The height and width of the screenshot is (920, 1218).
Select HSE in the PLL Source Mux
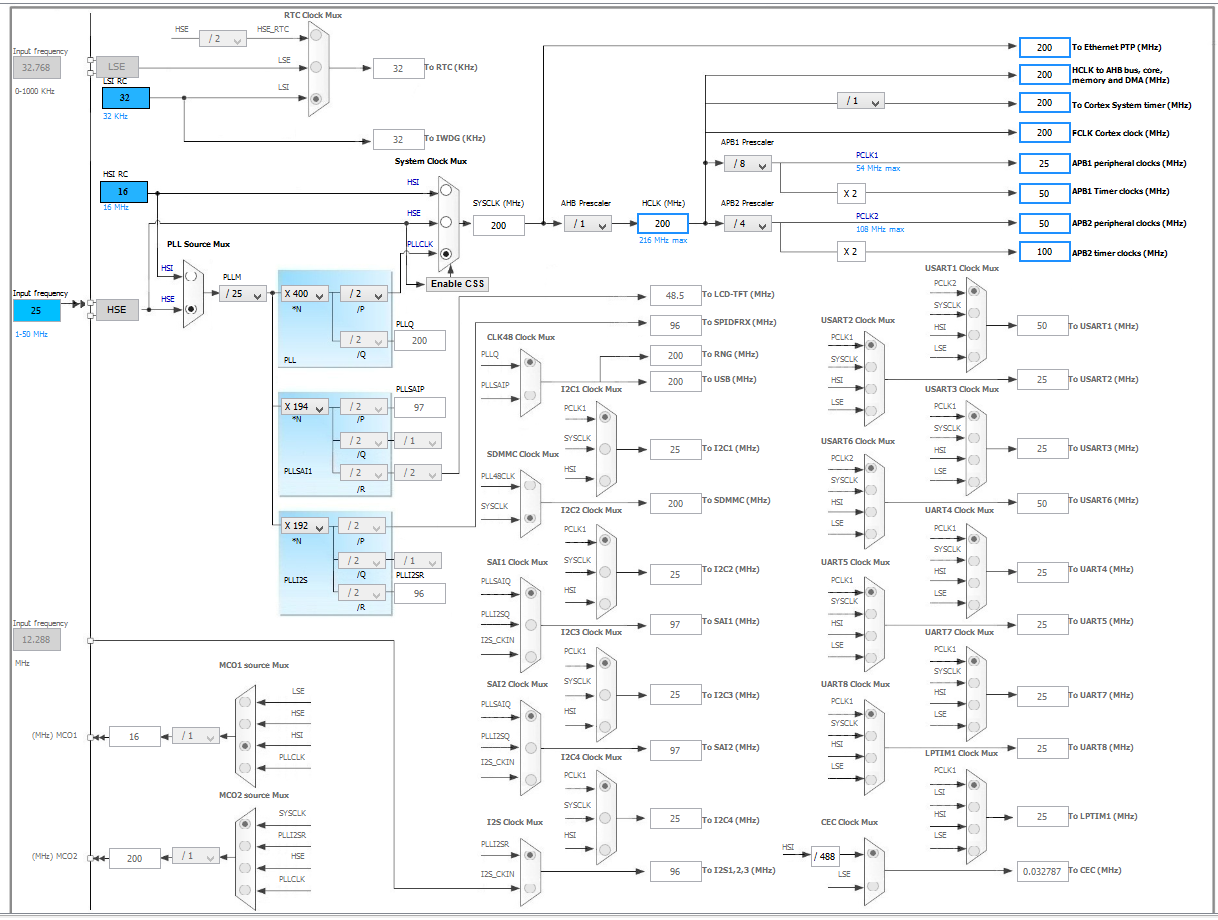tap(190, 309)
